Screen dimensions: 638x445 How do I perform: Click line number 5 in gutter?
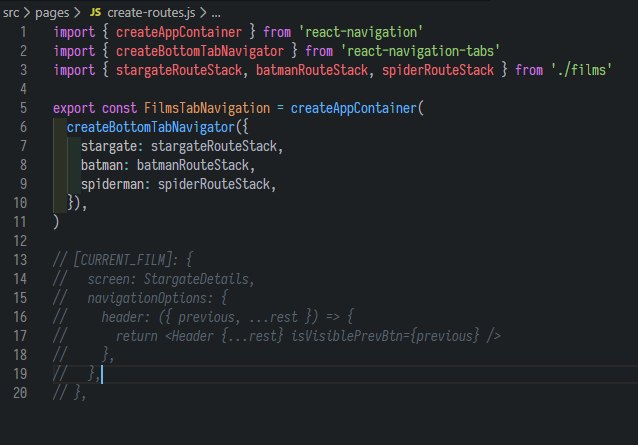pos(23,108)
